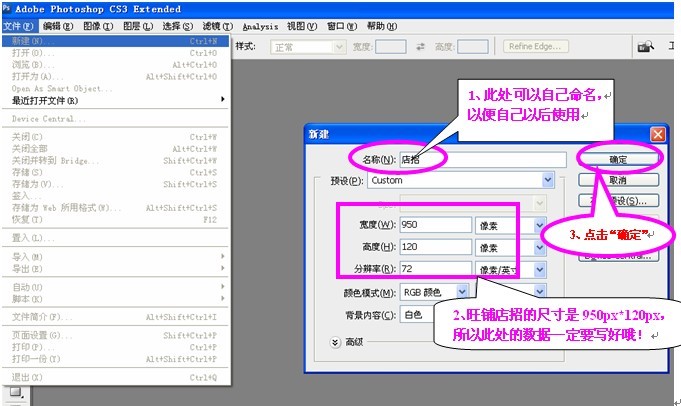Open the 颜色模式(M) RGB 颜色 dropdown
The width and height of the screenshot is (681, 406).
(x=434, y=292)
